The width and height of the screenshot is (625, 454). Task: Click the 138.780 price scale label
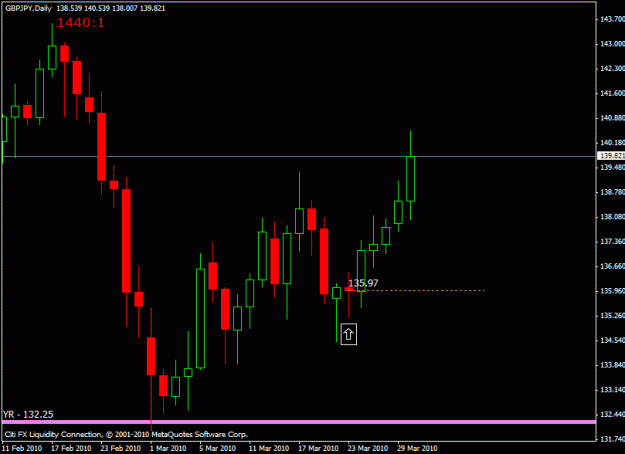(612, 192)
